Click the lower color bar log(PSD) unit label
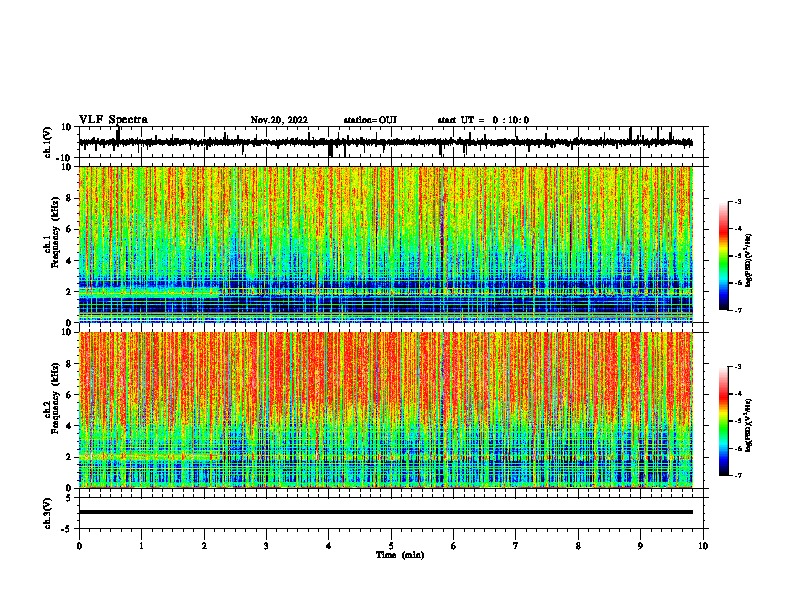This screenshot has width=792, height=612. [748, 426]
